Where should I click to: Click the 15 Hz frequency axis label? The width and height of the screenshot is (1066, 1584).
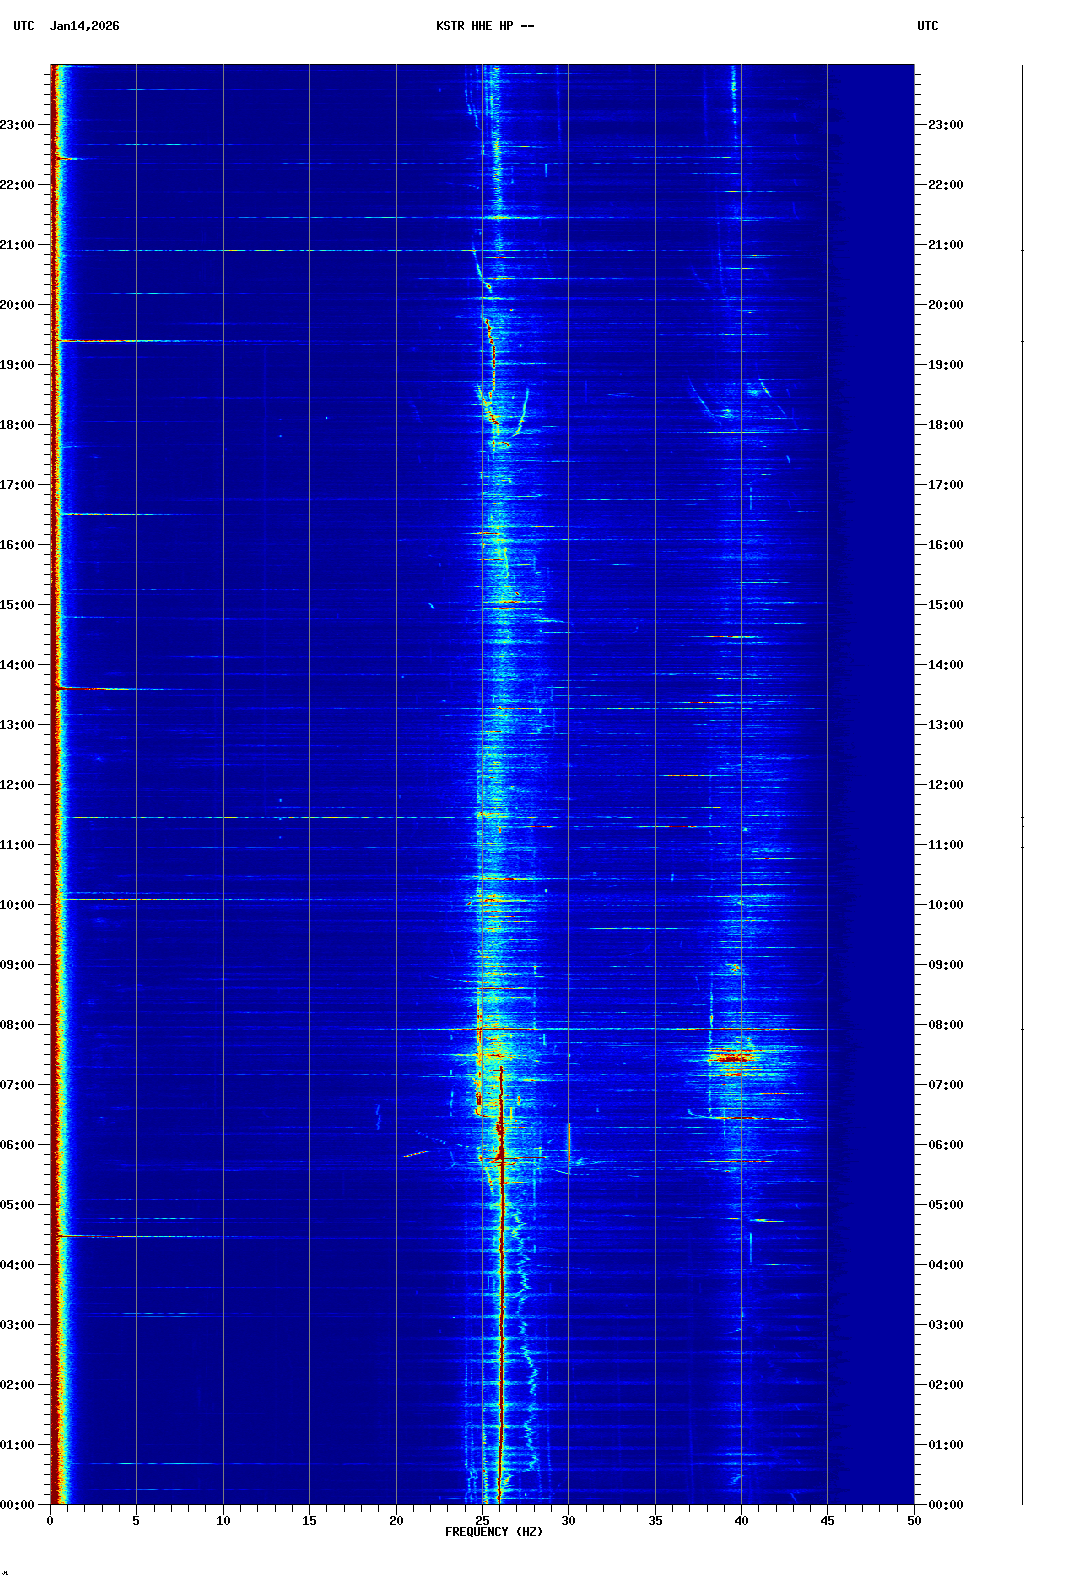tap(309, 1521)
